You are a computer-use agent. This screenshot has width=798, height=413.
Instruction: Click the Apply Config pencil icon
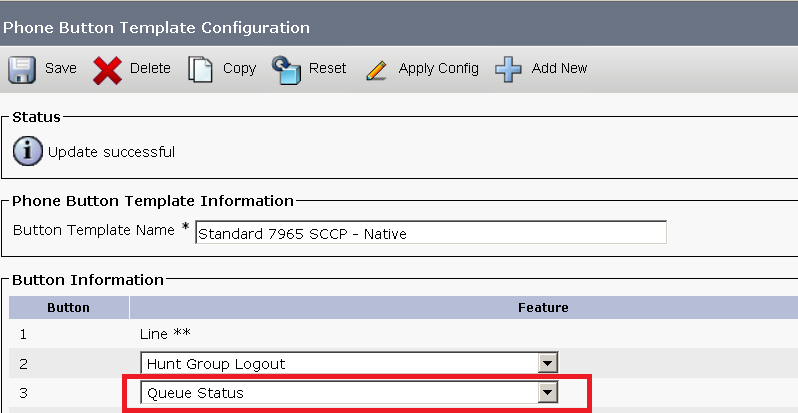coord(377,71)
